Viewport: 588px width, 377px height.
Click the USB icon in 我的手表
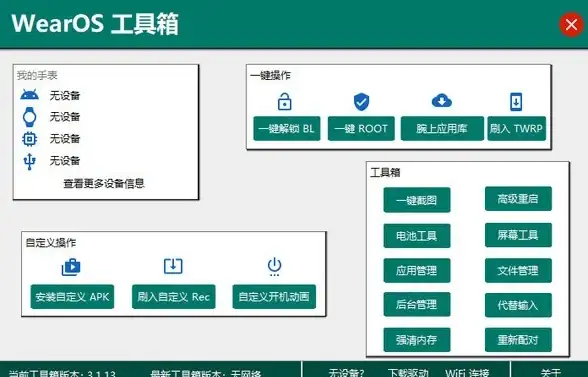(x=29, y=161)
